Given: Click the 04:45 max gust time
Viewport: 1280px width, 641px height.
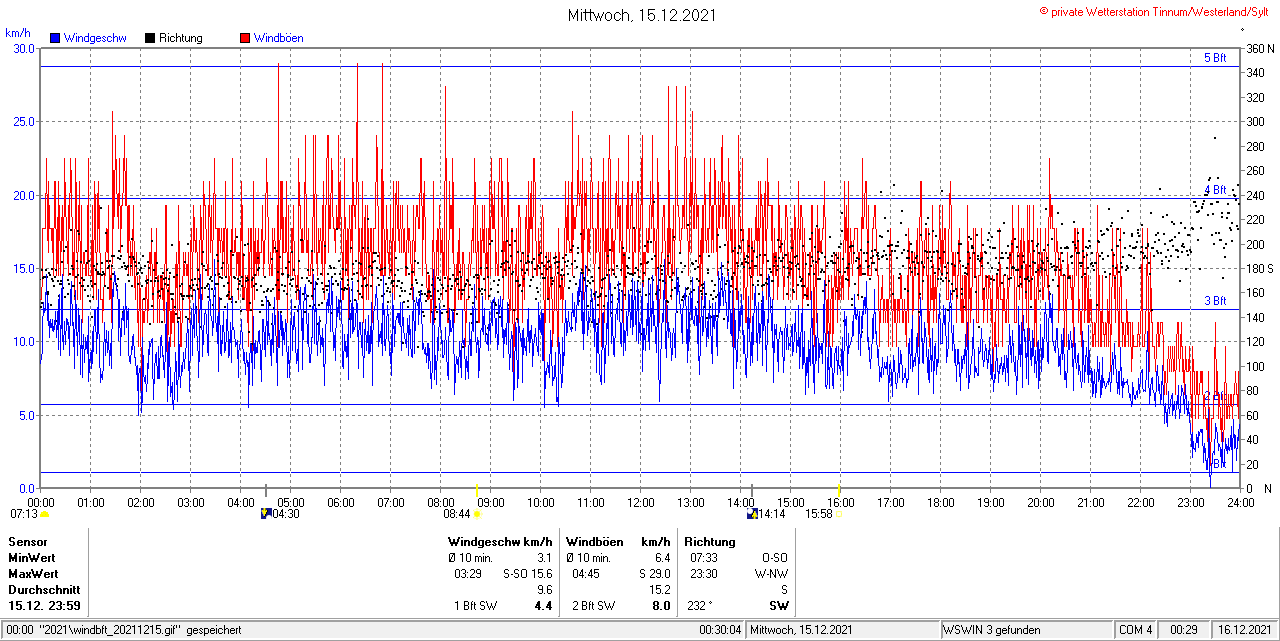Looking at the screenshot, I should click(x=586, y=574).
